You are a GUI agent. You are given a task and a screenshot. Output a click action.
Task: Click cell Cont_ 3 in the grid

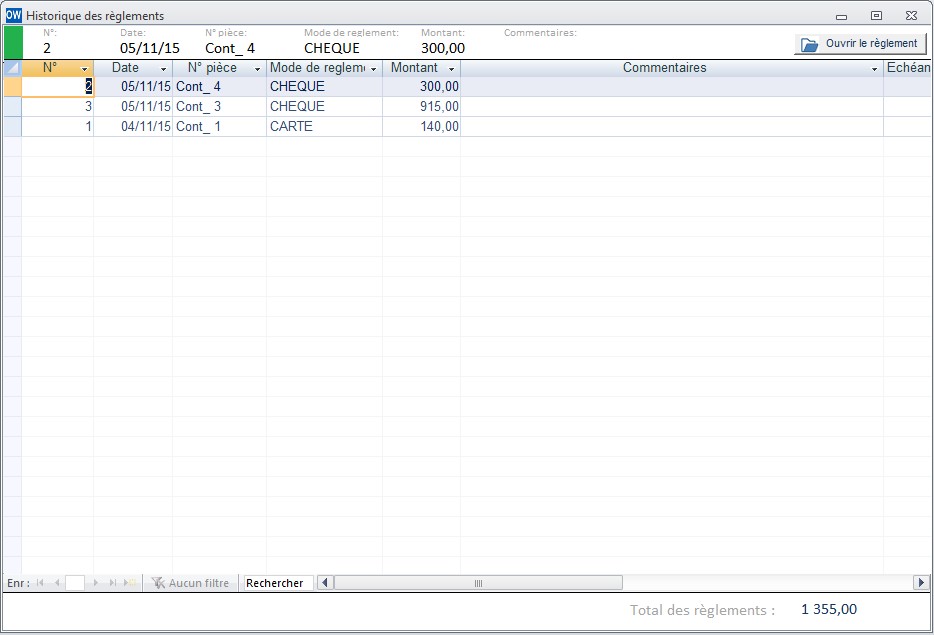[219, 107]
